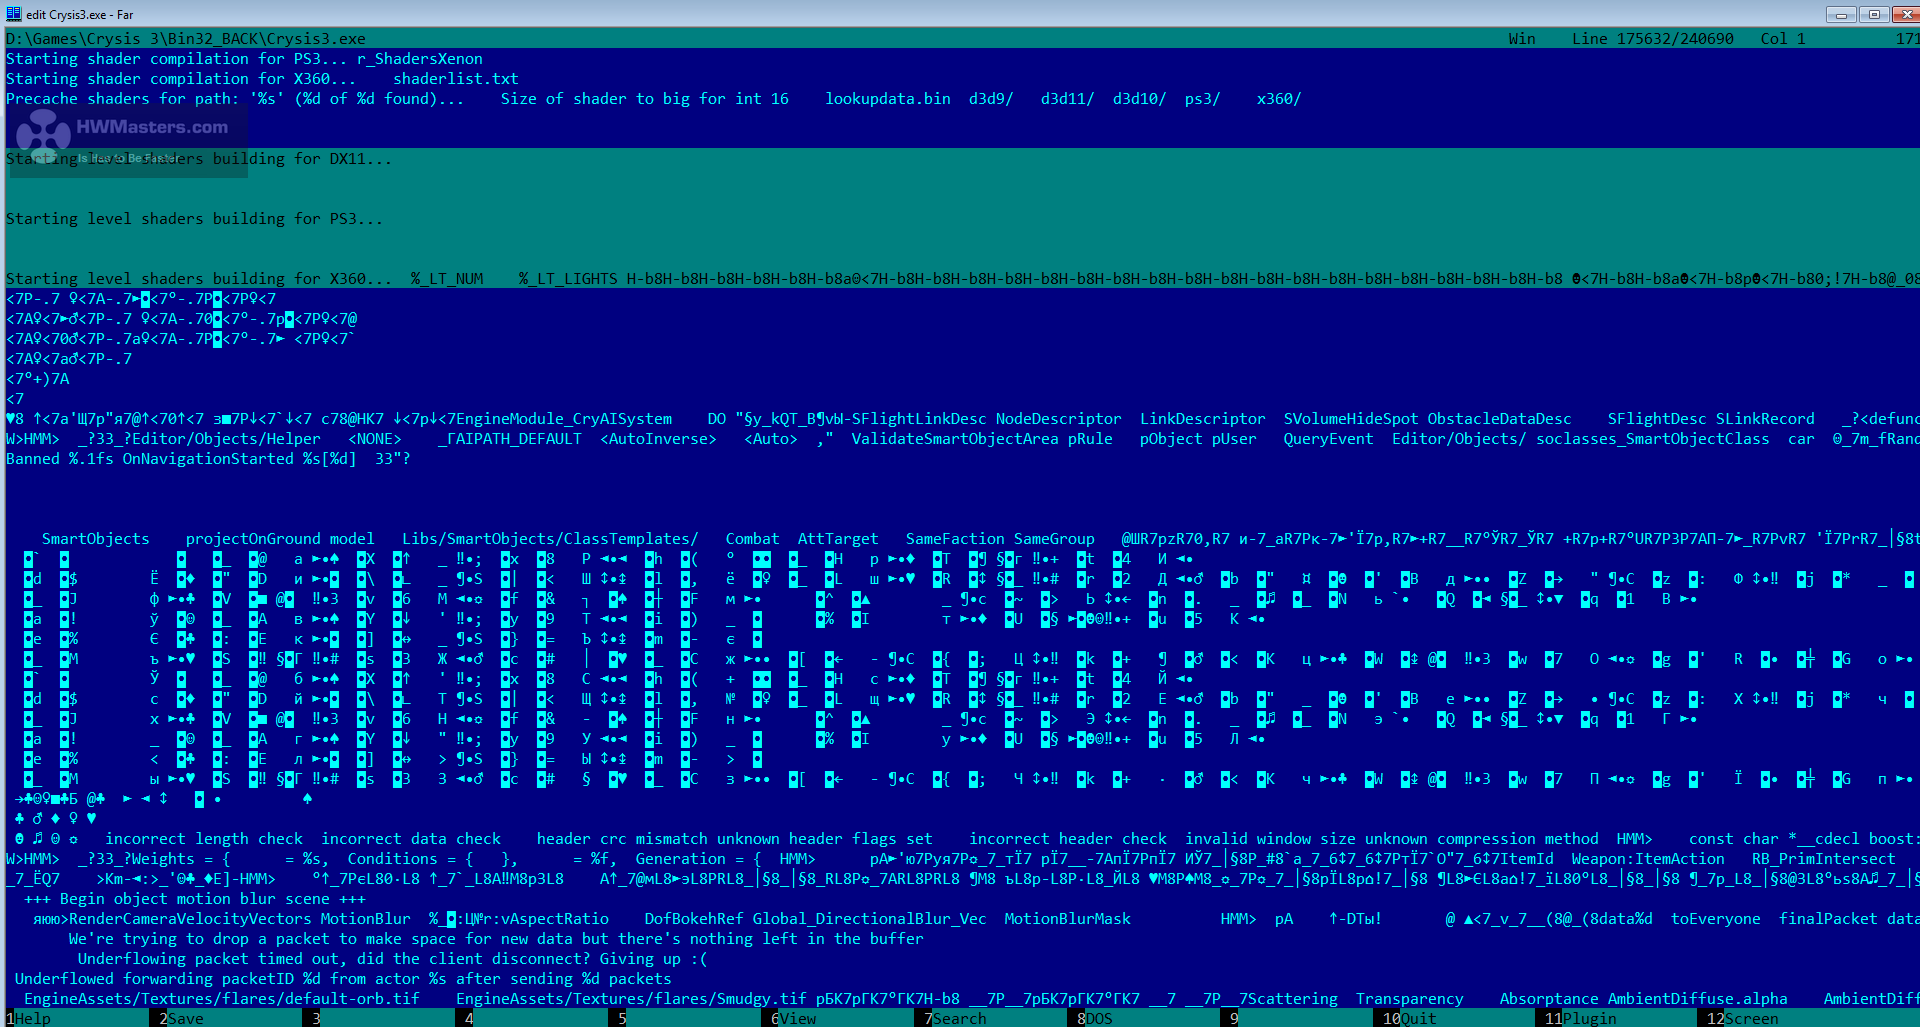The width and height of the screenshot is (1920, 1027).
Task: Click the text DofBokehRef
Action: pyautogui.click(x=694, y=919)
